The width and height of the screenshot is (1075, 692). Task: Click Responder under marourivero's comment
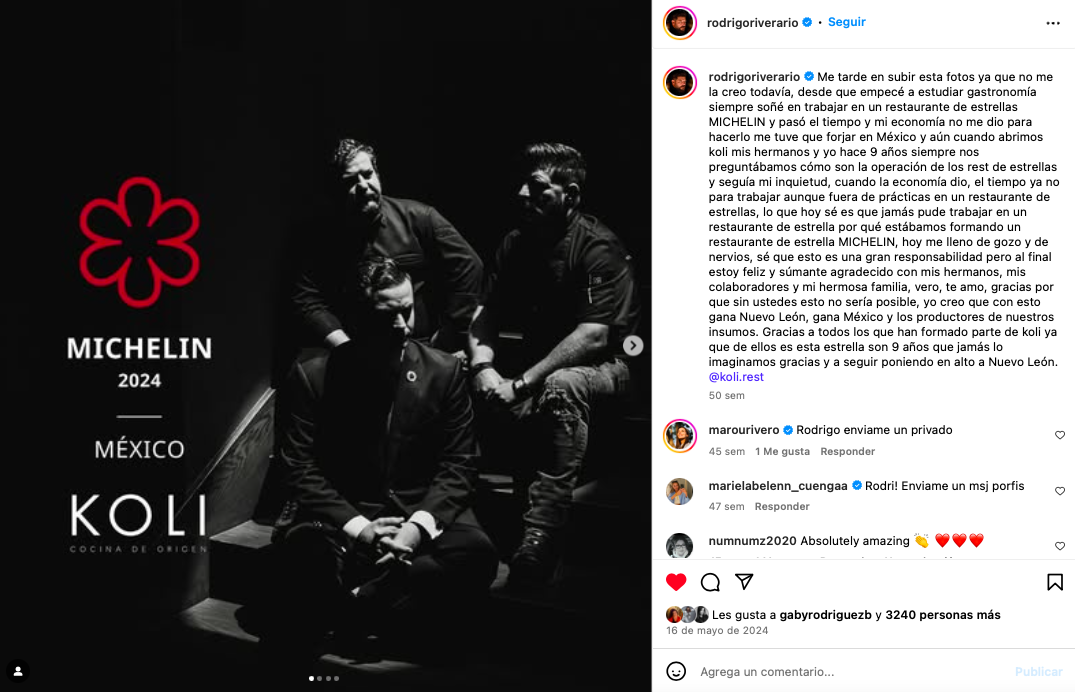[847, 451]
